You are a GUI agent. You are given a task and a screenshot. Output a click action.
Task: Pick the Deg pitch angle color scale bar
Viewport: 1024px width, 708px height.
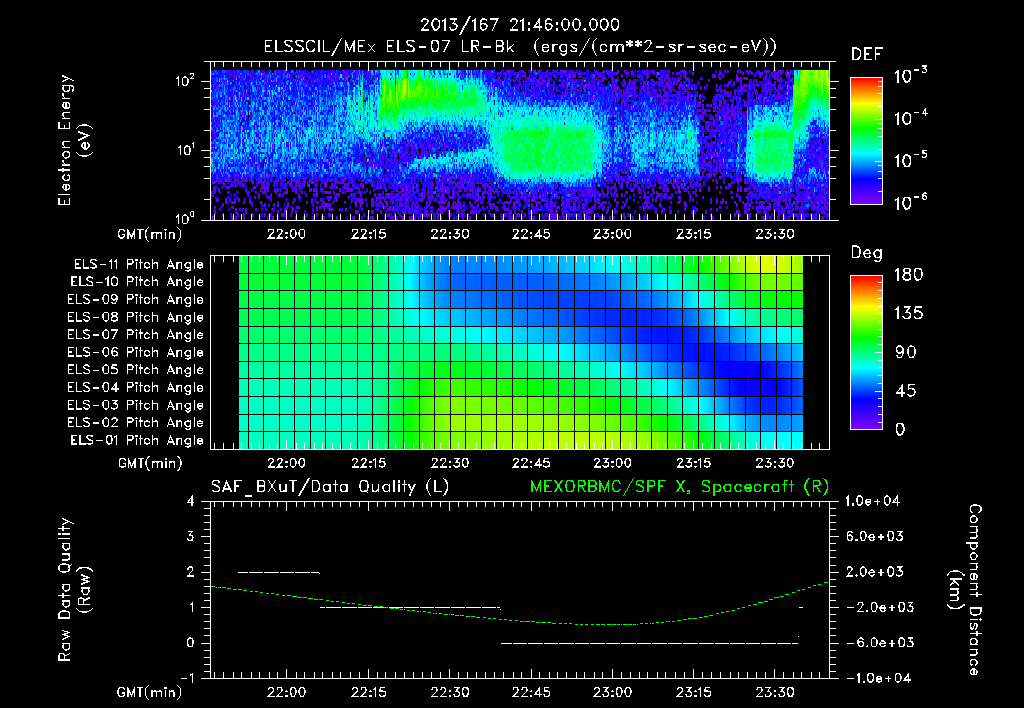tap(866, 353)
